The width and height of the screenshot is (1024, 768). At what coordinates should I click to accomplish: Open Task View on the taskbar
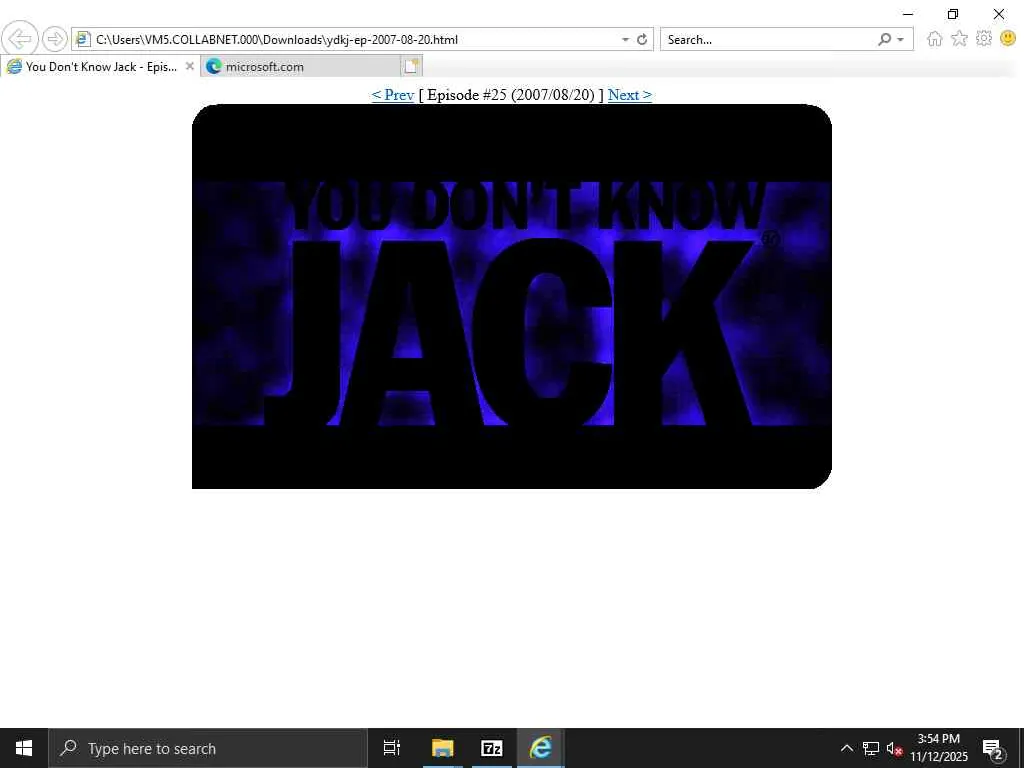tap(392, 748)
